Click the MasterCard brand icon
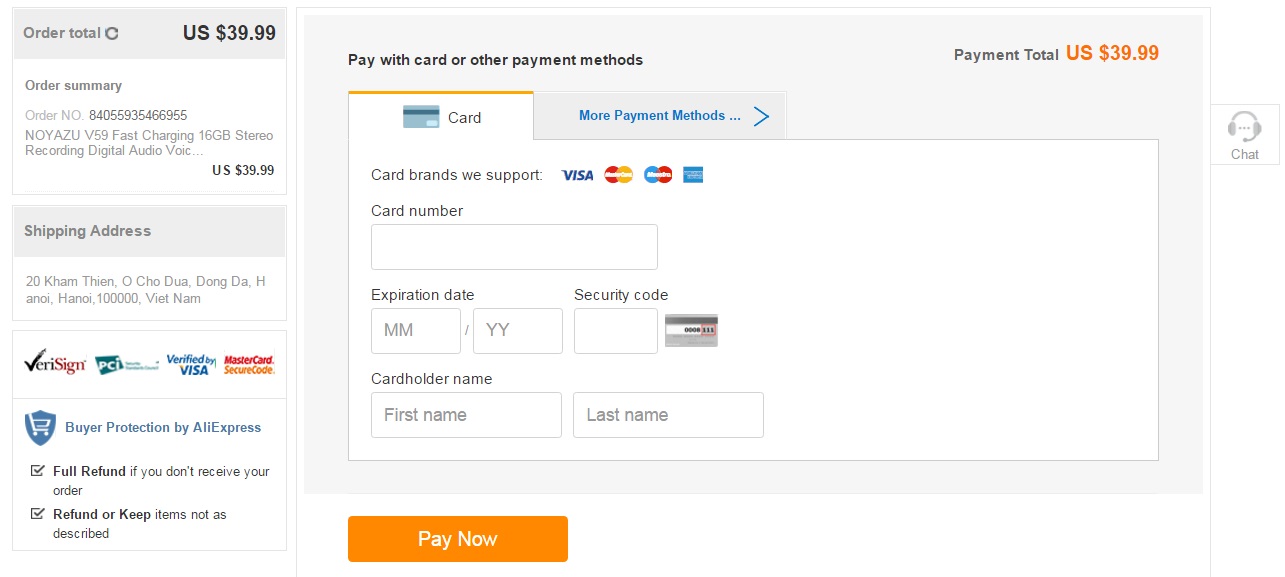Viewport: 1285px width, 577px height. coord(619,175)
